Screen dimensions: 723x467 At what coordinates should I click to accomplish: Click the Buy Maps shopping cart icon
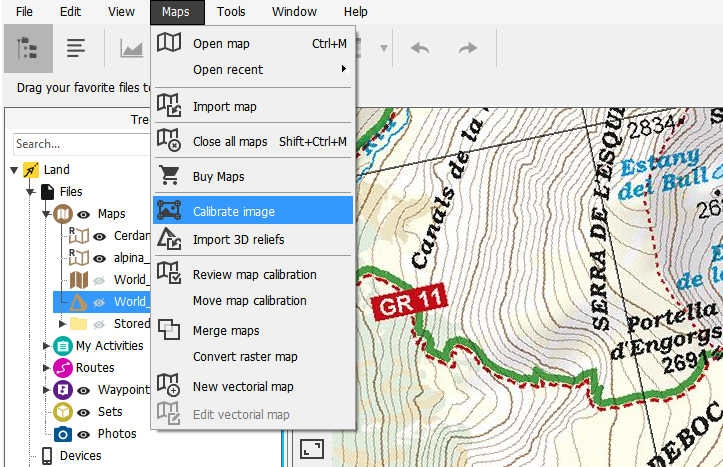pyautogui.click(x=169, y=175)
